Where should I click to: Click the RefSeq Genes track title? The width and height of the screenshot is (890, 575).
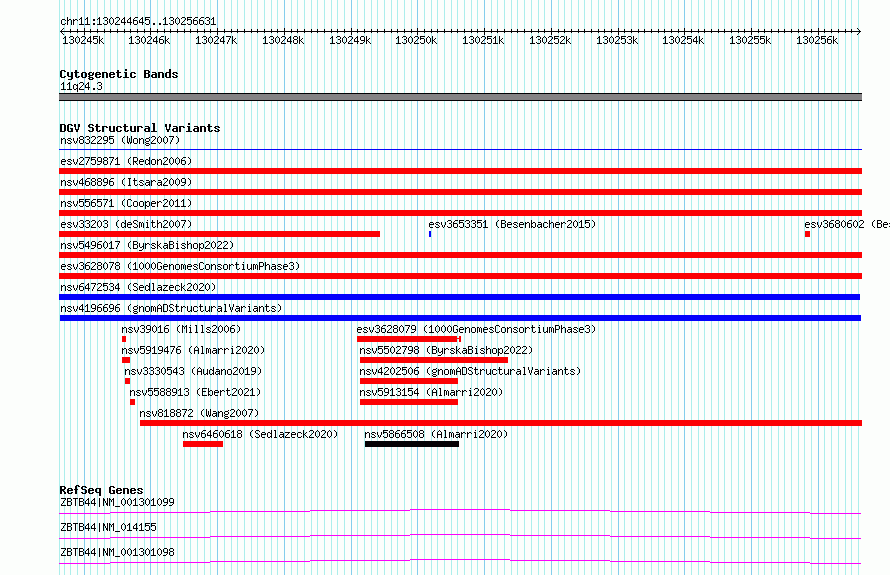pyautogui.click(x=101, y=490)
